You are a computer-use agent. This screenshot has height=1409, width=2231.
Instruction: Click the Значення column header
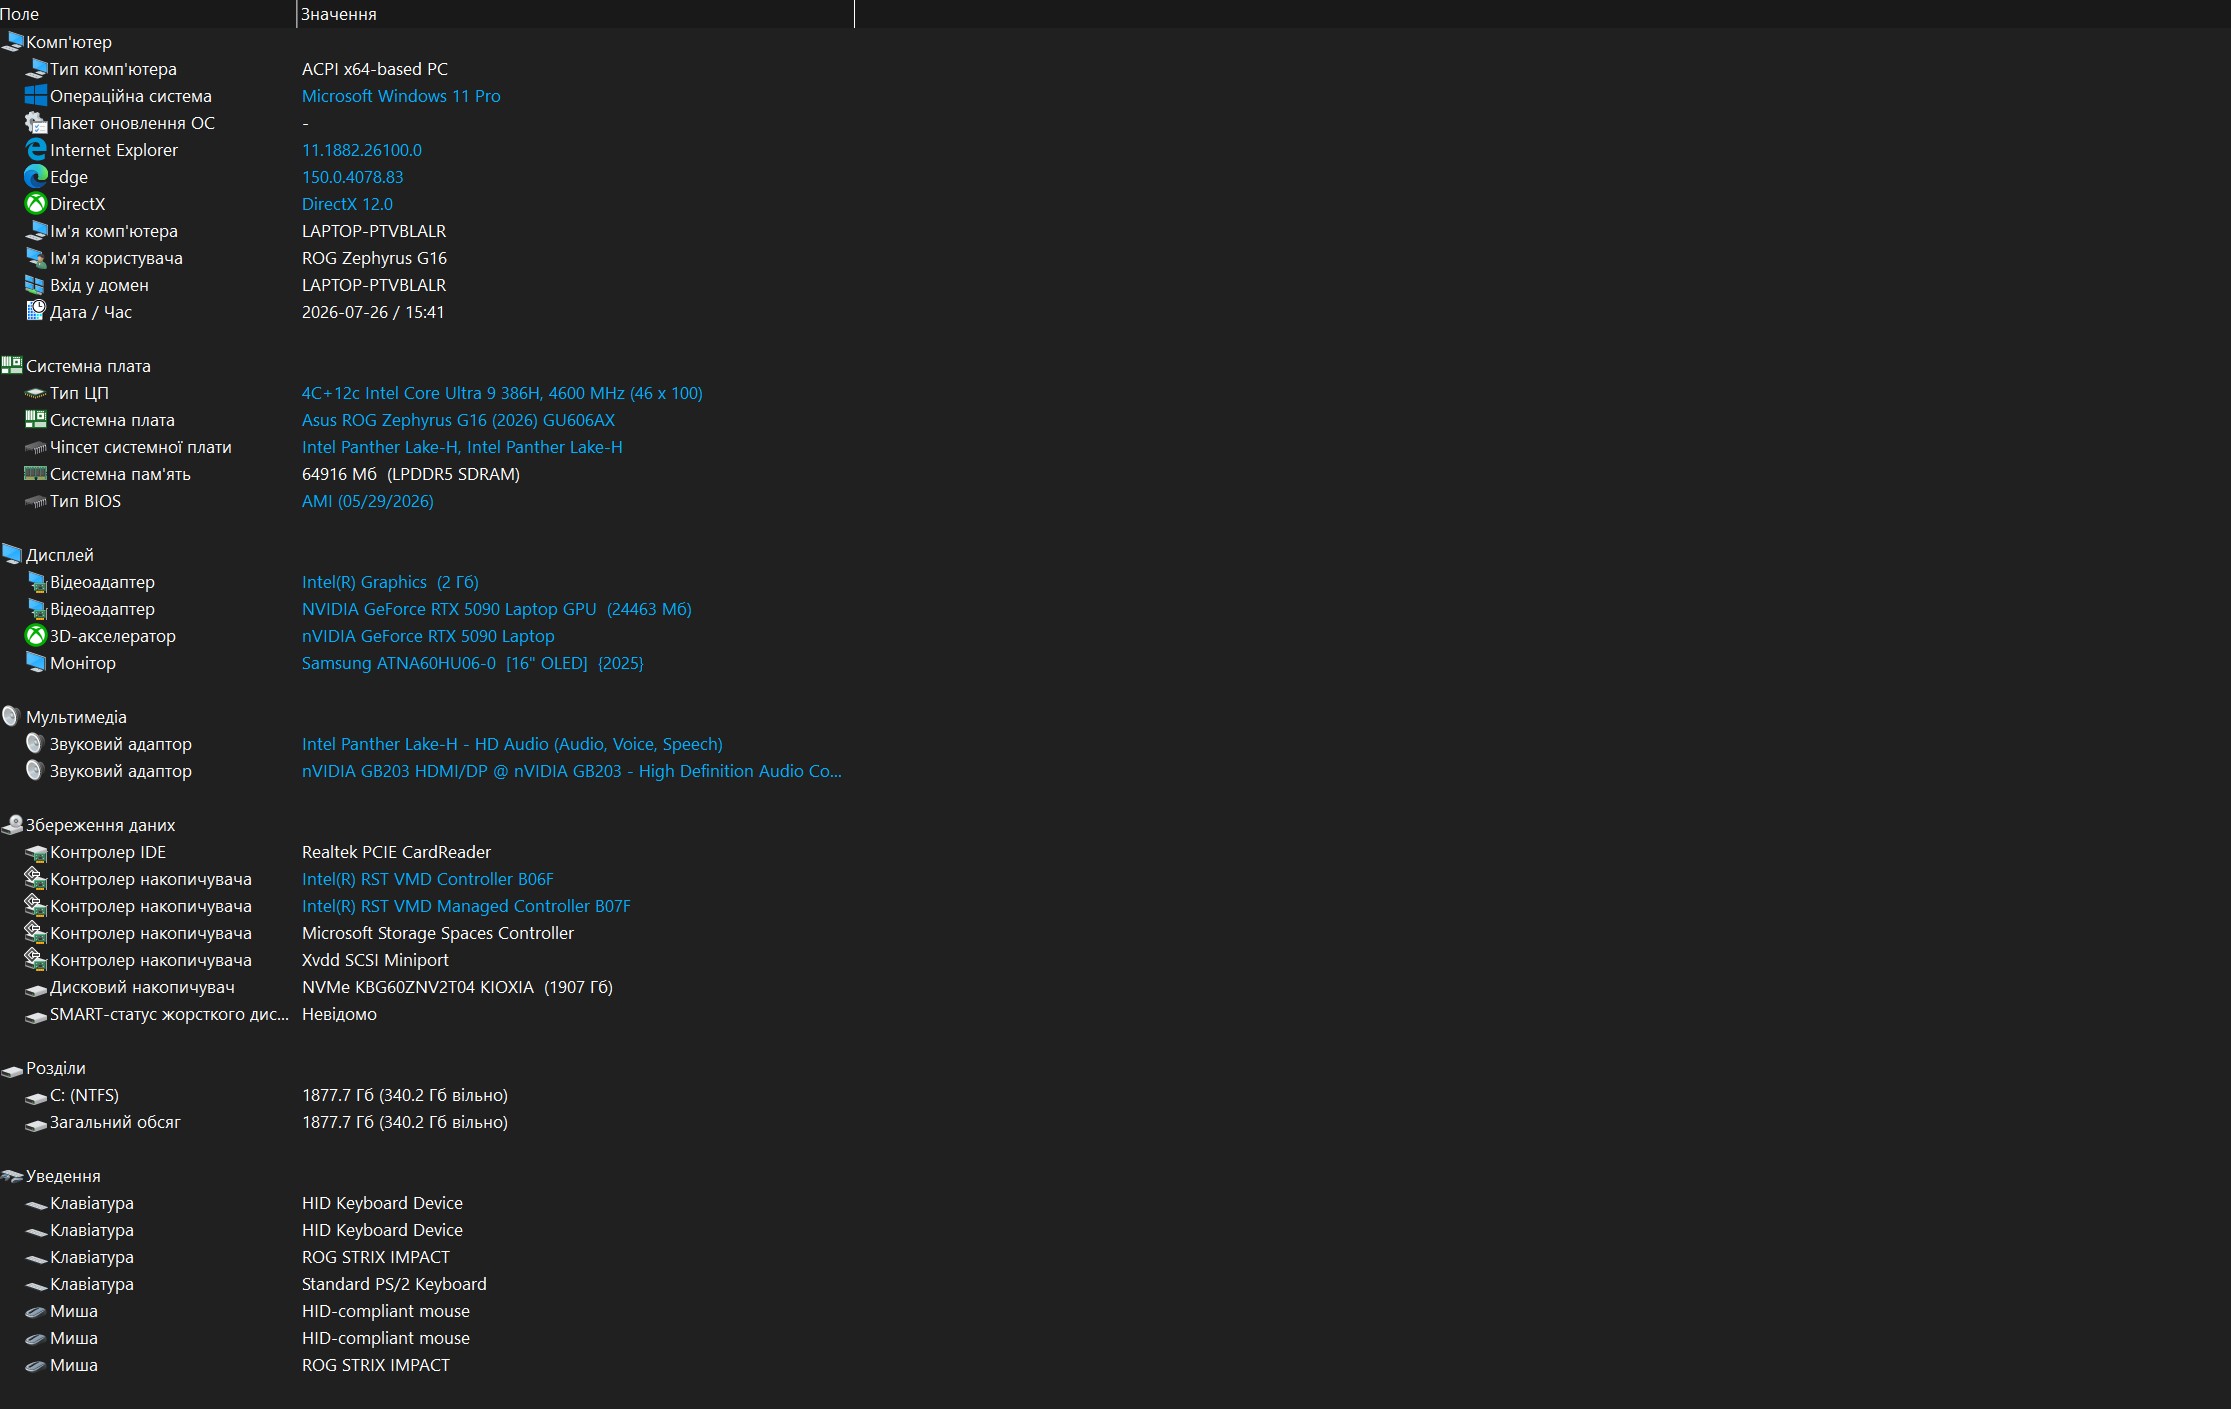pyautogui.click(x=576, y=14)
